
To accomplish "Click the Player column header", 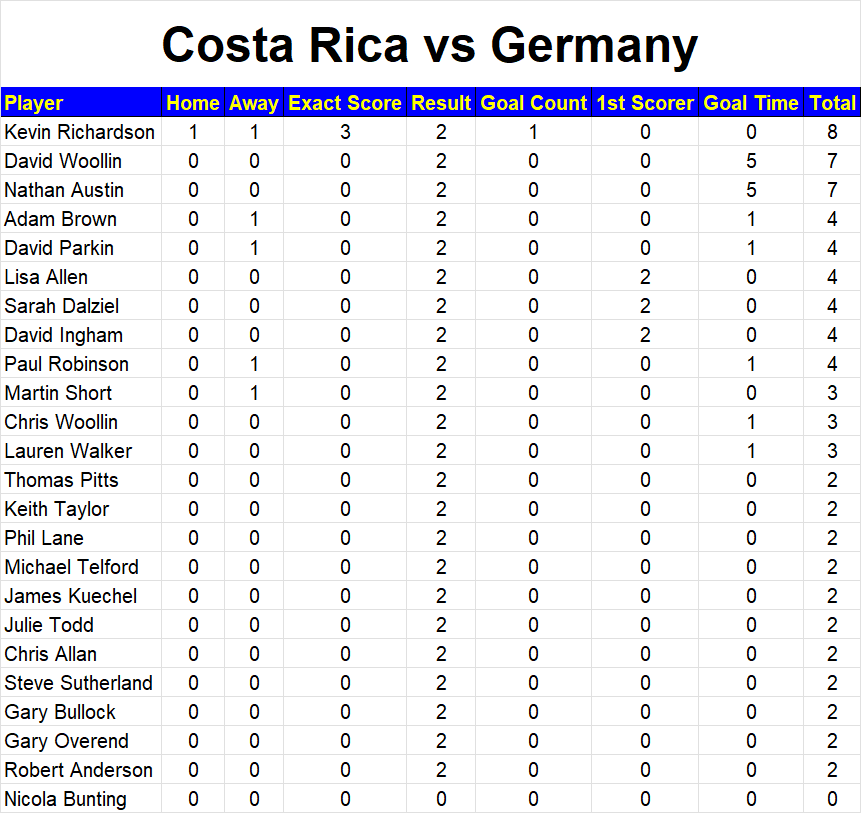I will [81, 103].
